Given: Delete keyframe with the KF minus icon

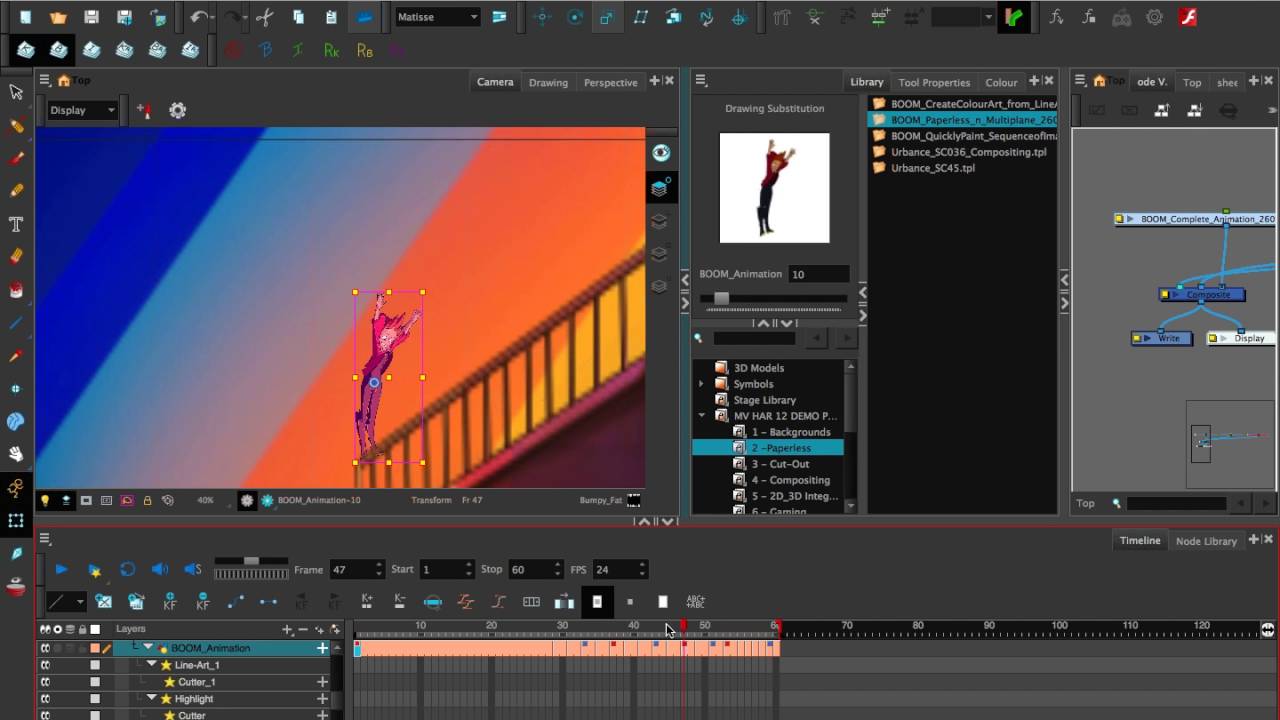Looking at the screenshot, I should point(203,601).
